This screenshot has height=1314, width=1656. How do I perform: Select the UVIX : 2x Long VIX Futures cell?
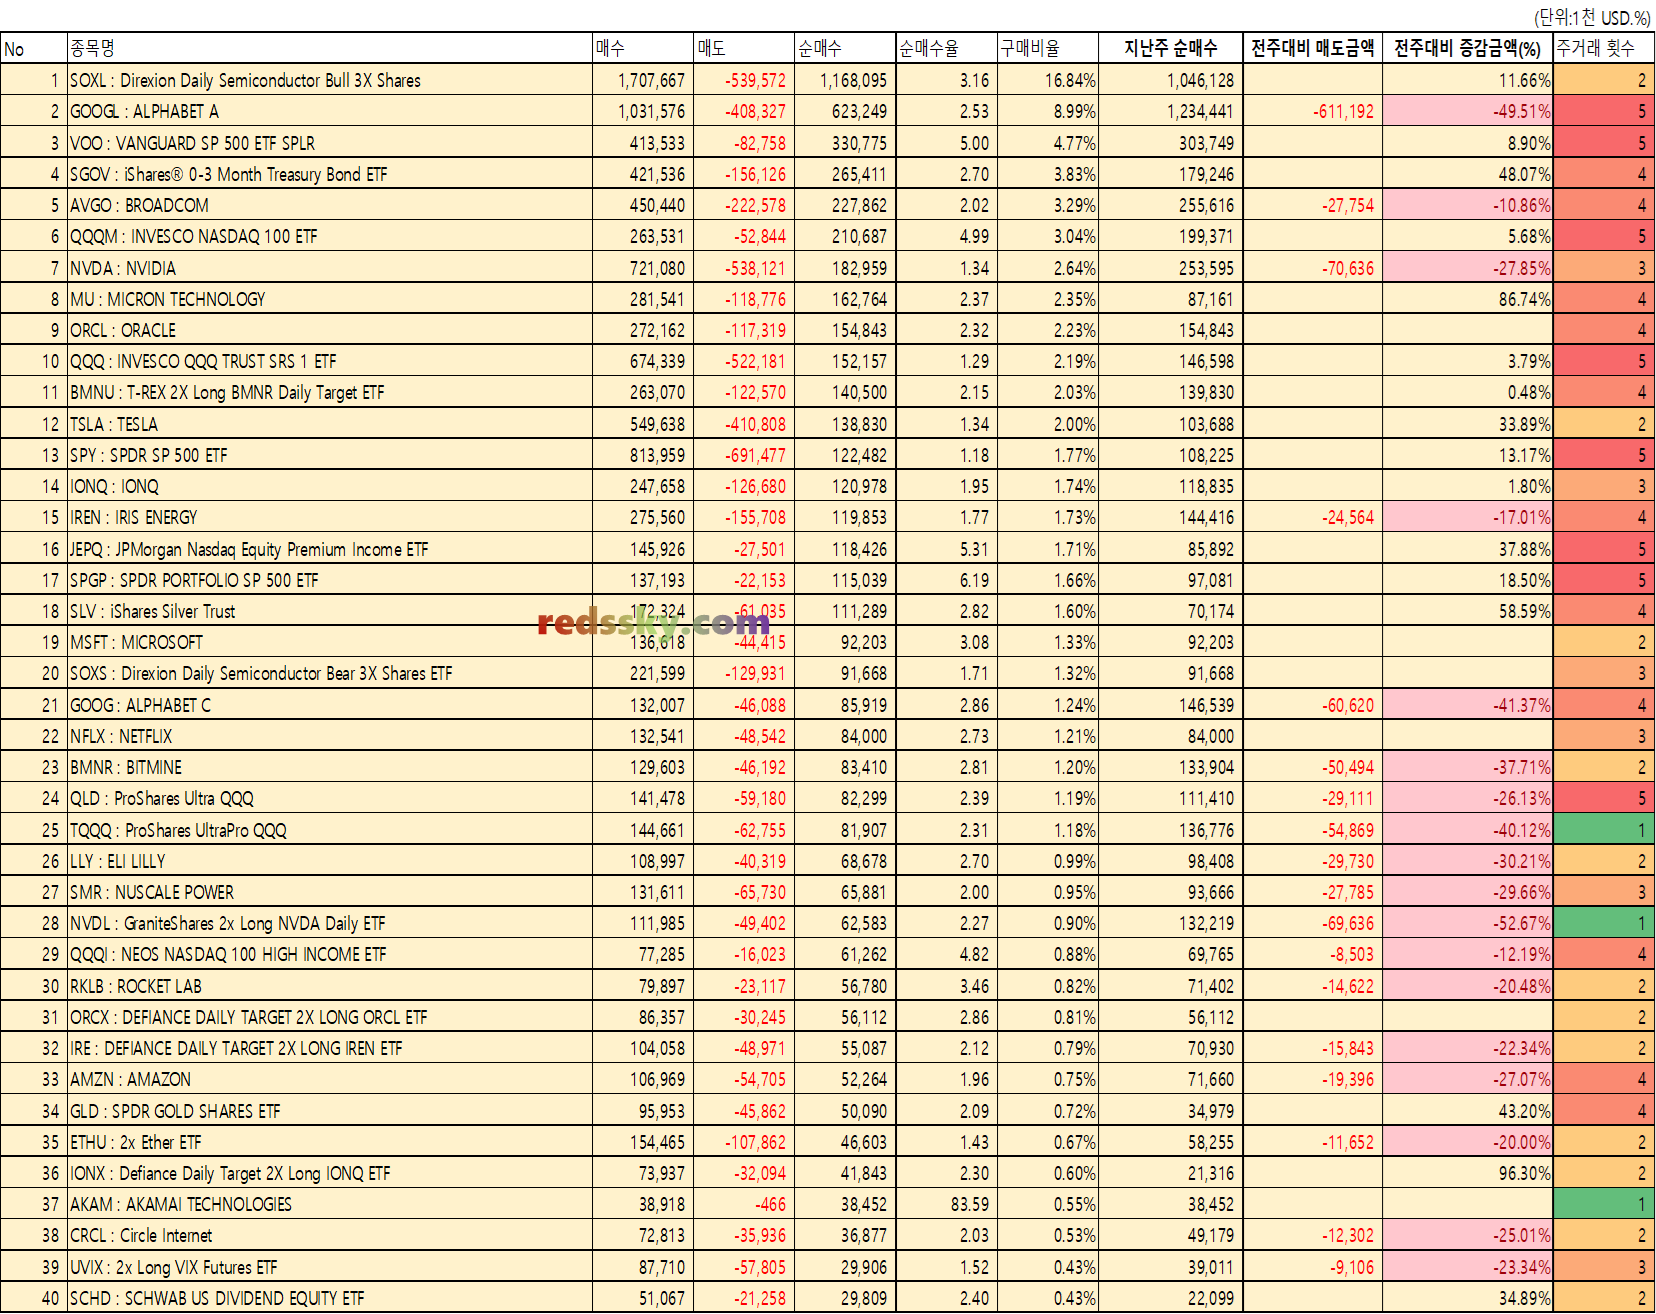coord(330,1267)
